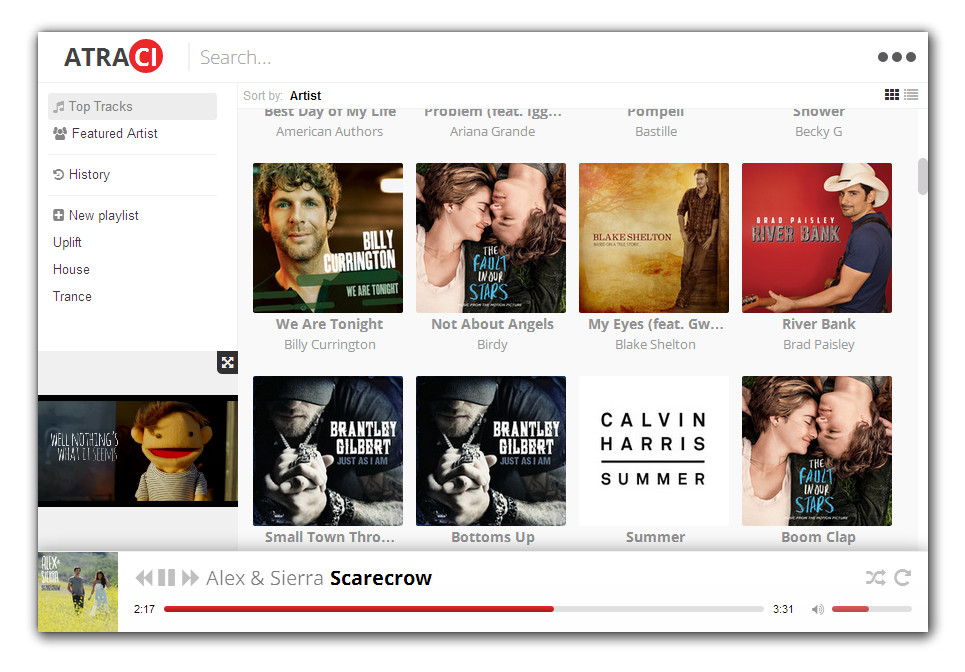Screen dimensions: 965x672
Task: Click the History clock icon
Action: (x=58, y=175)
